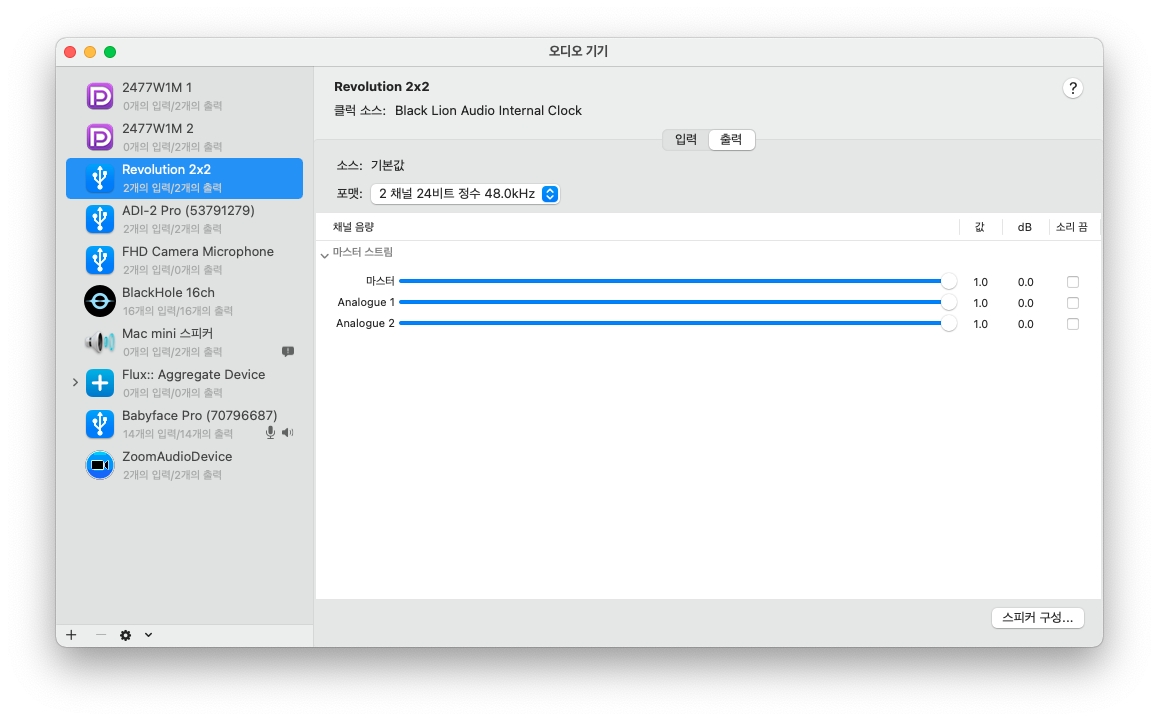Click the 값 column header
Screen dimensions: 1159x721
[979, 227]
